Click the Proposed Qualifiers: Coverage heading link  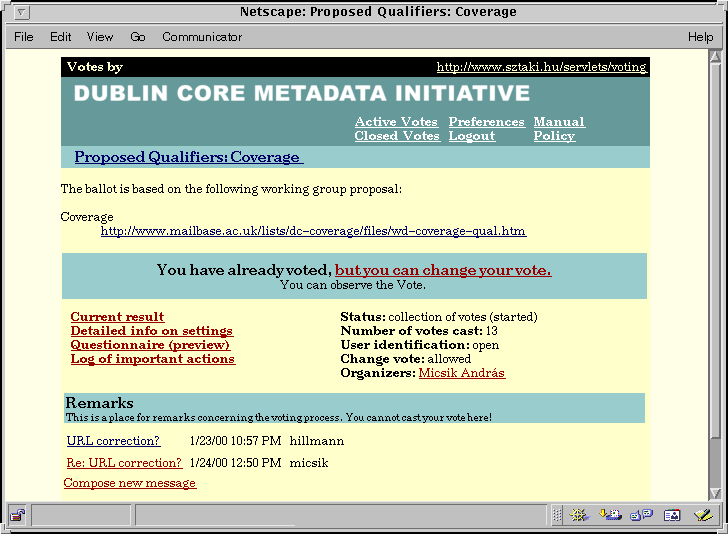coord(189,157)
